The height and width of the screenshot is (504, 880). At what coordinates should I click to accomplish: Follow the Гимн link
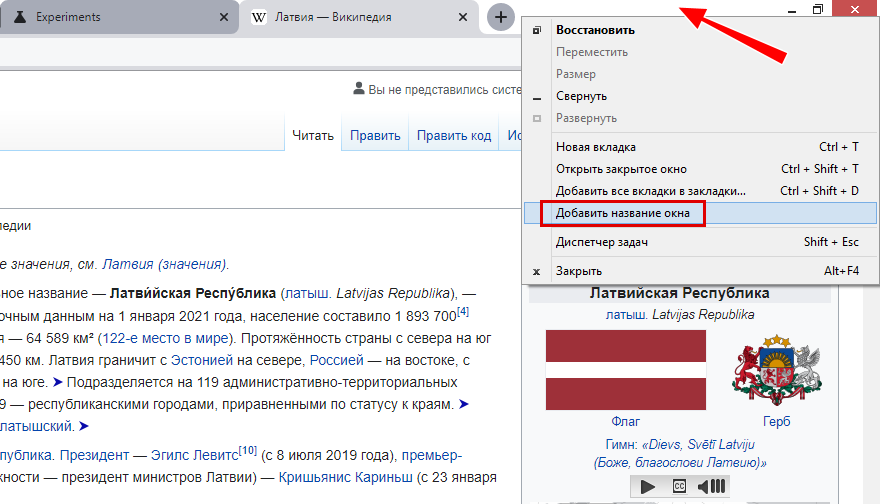[x=621, y=445]
